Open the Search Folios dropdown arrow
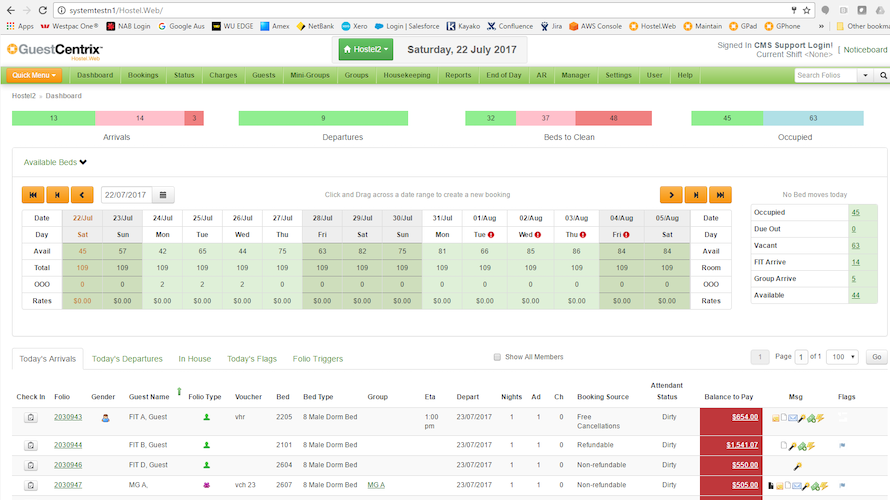Viewport: 890px width, 500px height. pyautogui.click(x=865, y=75)
